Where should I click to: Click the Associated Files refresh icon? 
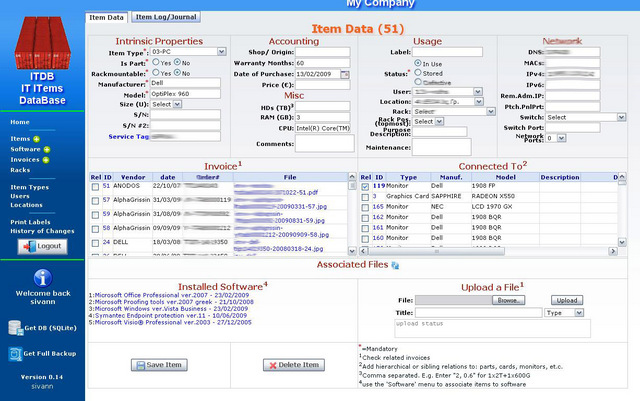pos(395,265)
